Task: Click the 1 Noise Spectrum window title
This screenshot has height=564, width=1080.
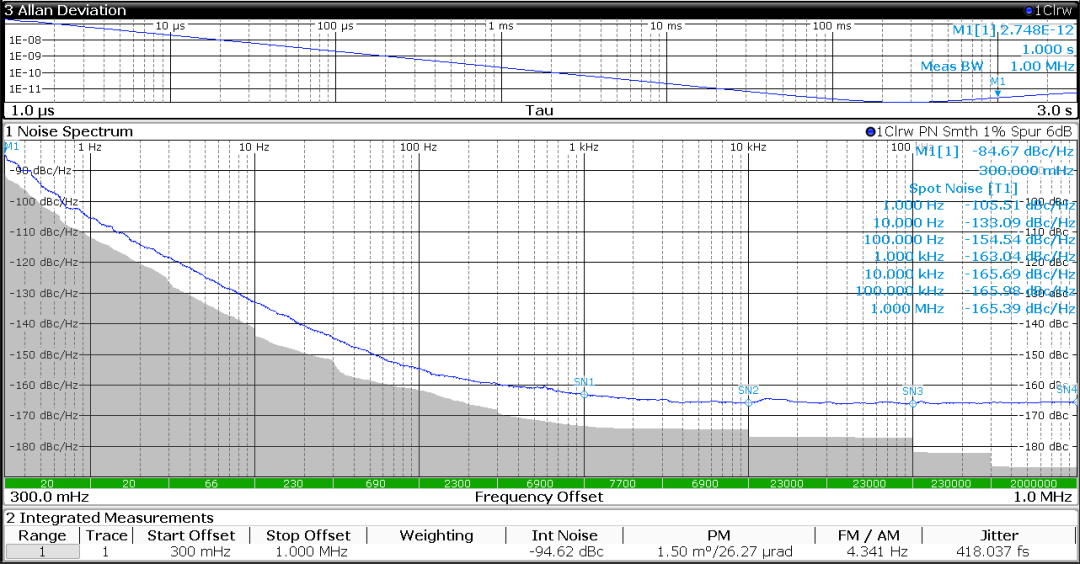Action: coord(69,132)
